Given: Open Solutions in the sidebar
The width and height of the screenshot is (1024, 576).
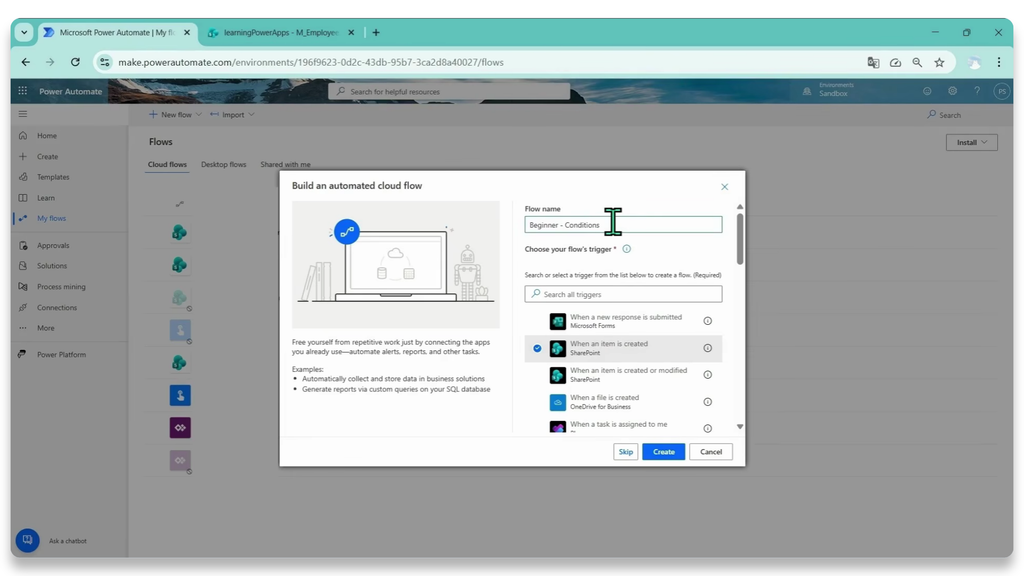Looking at the screenshot, I should point(52,266).
